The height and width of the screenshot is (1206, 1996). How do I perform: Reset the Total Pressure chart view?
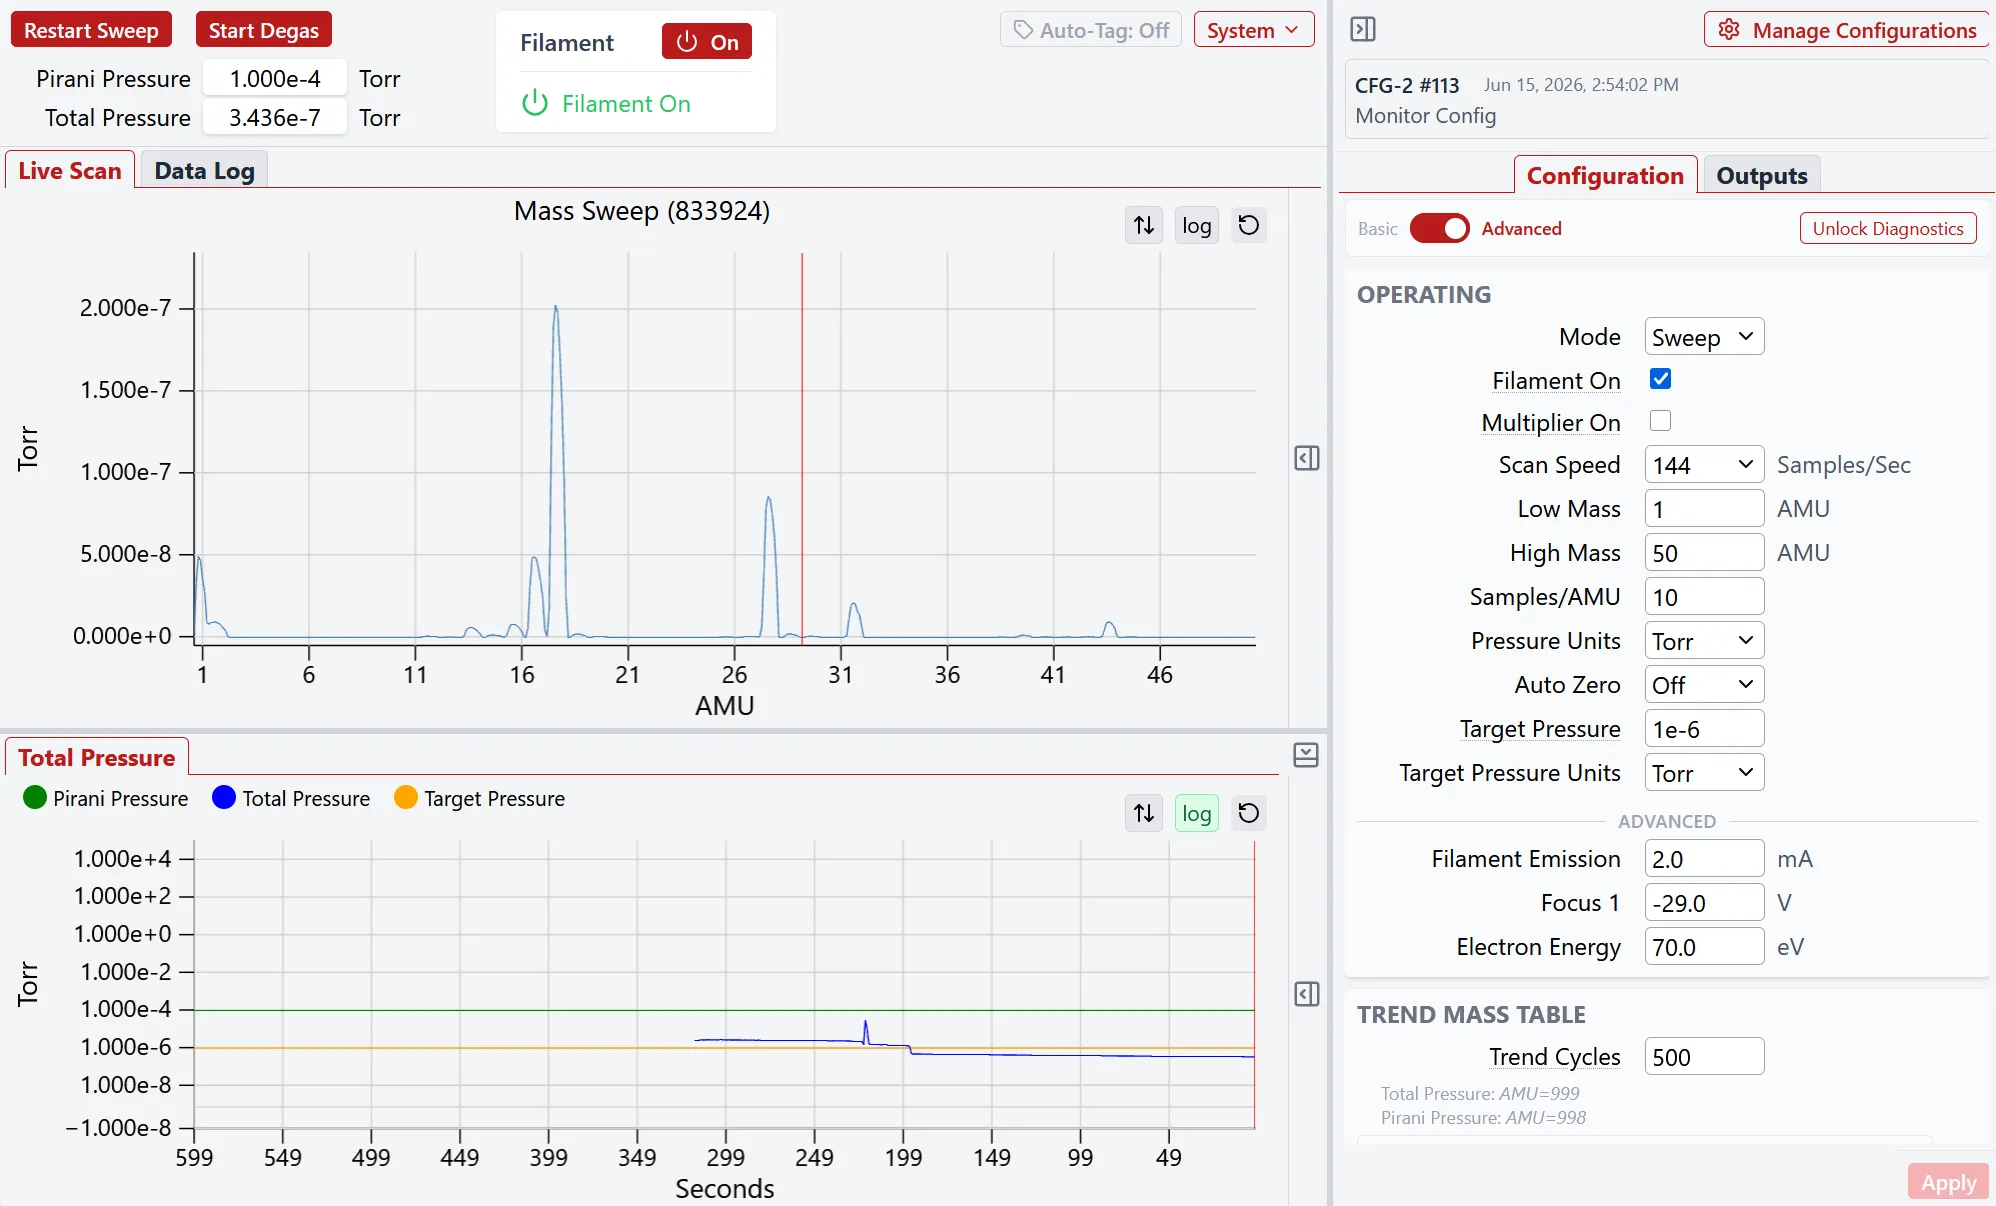click(x=1248, y=813)
